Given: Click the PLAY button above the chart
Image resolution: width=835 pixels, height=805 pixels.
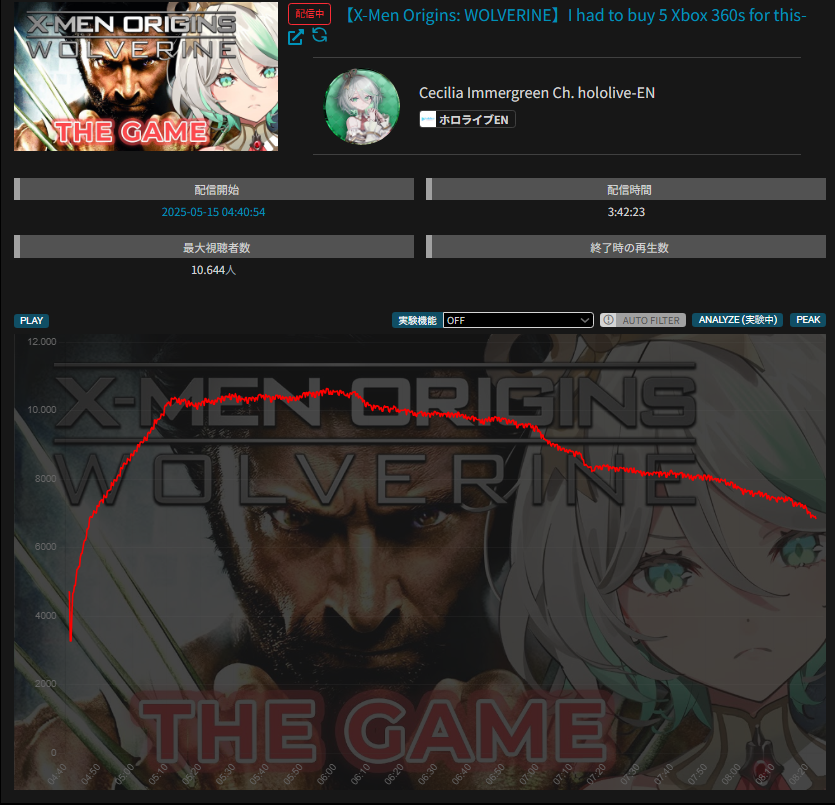Looking at the screenshot, I should pyautogui.click(x=31, y=321).
